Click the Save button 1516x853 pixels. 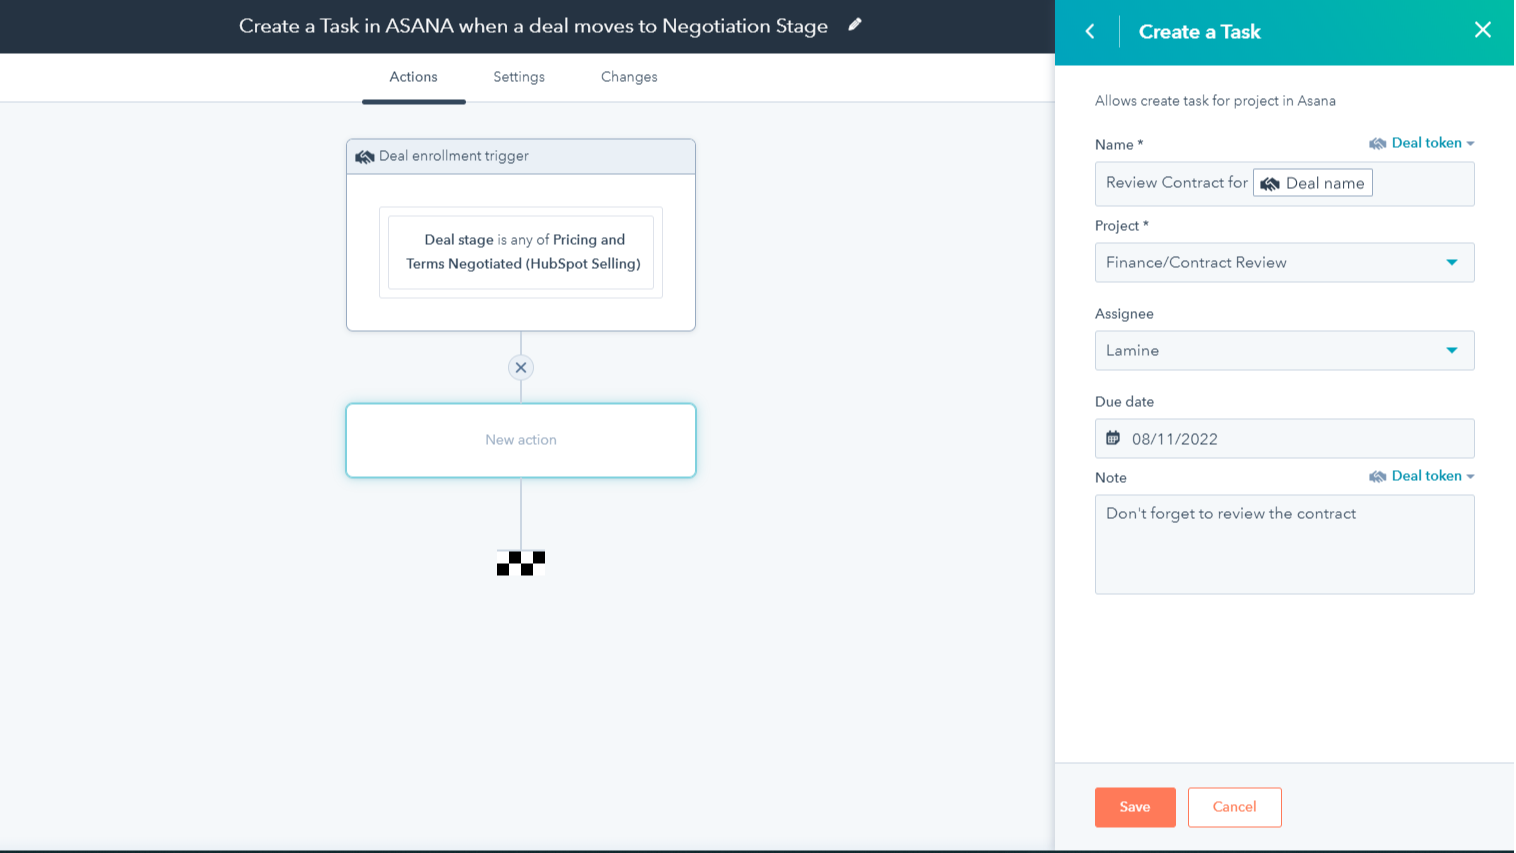coord(1135,807)
